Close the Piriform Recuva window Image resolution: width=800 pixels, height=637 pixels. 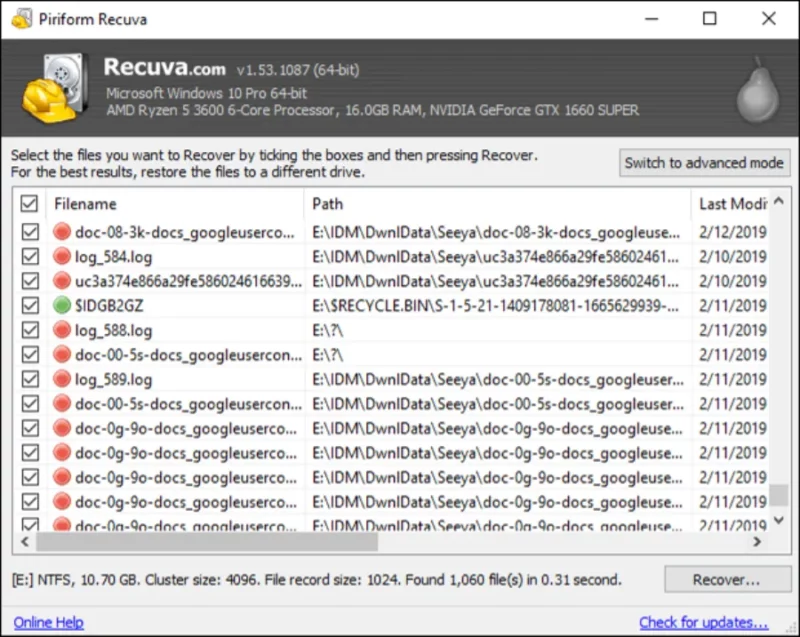click(769, 19)
